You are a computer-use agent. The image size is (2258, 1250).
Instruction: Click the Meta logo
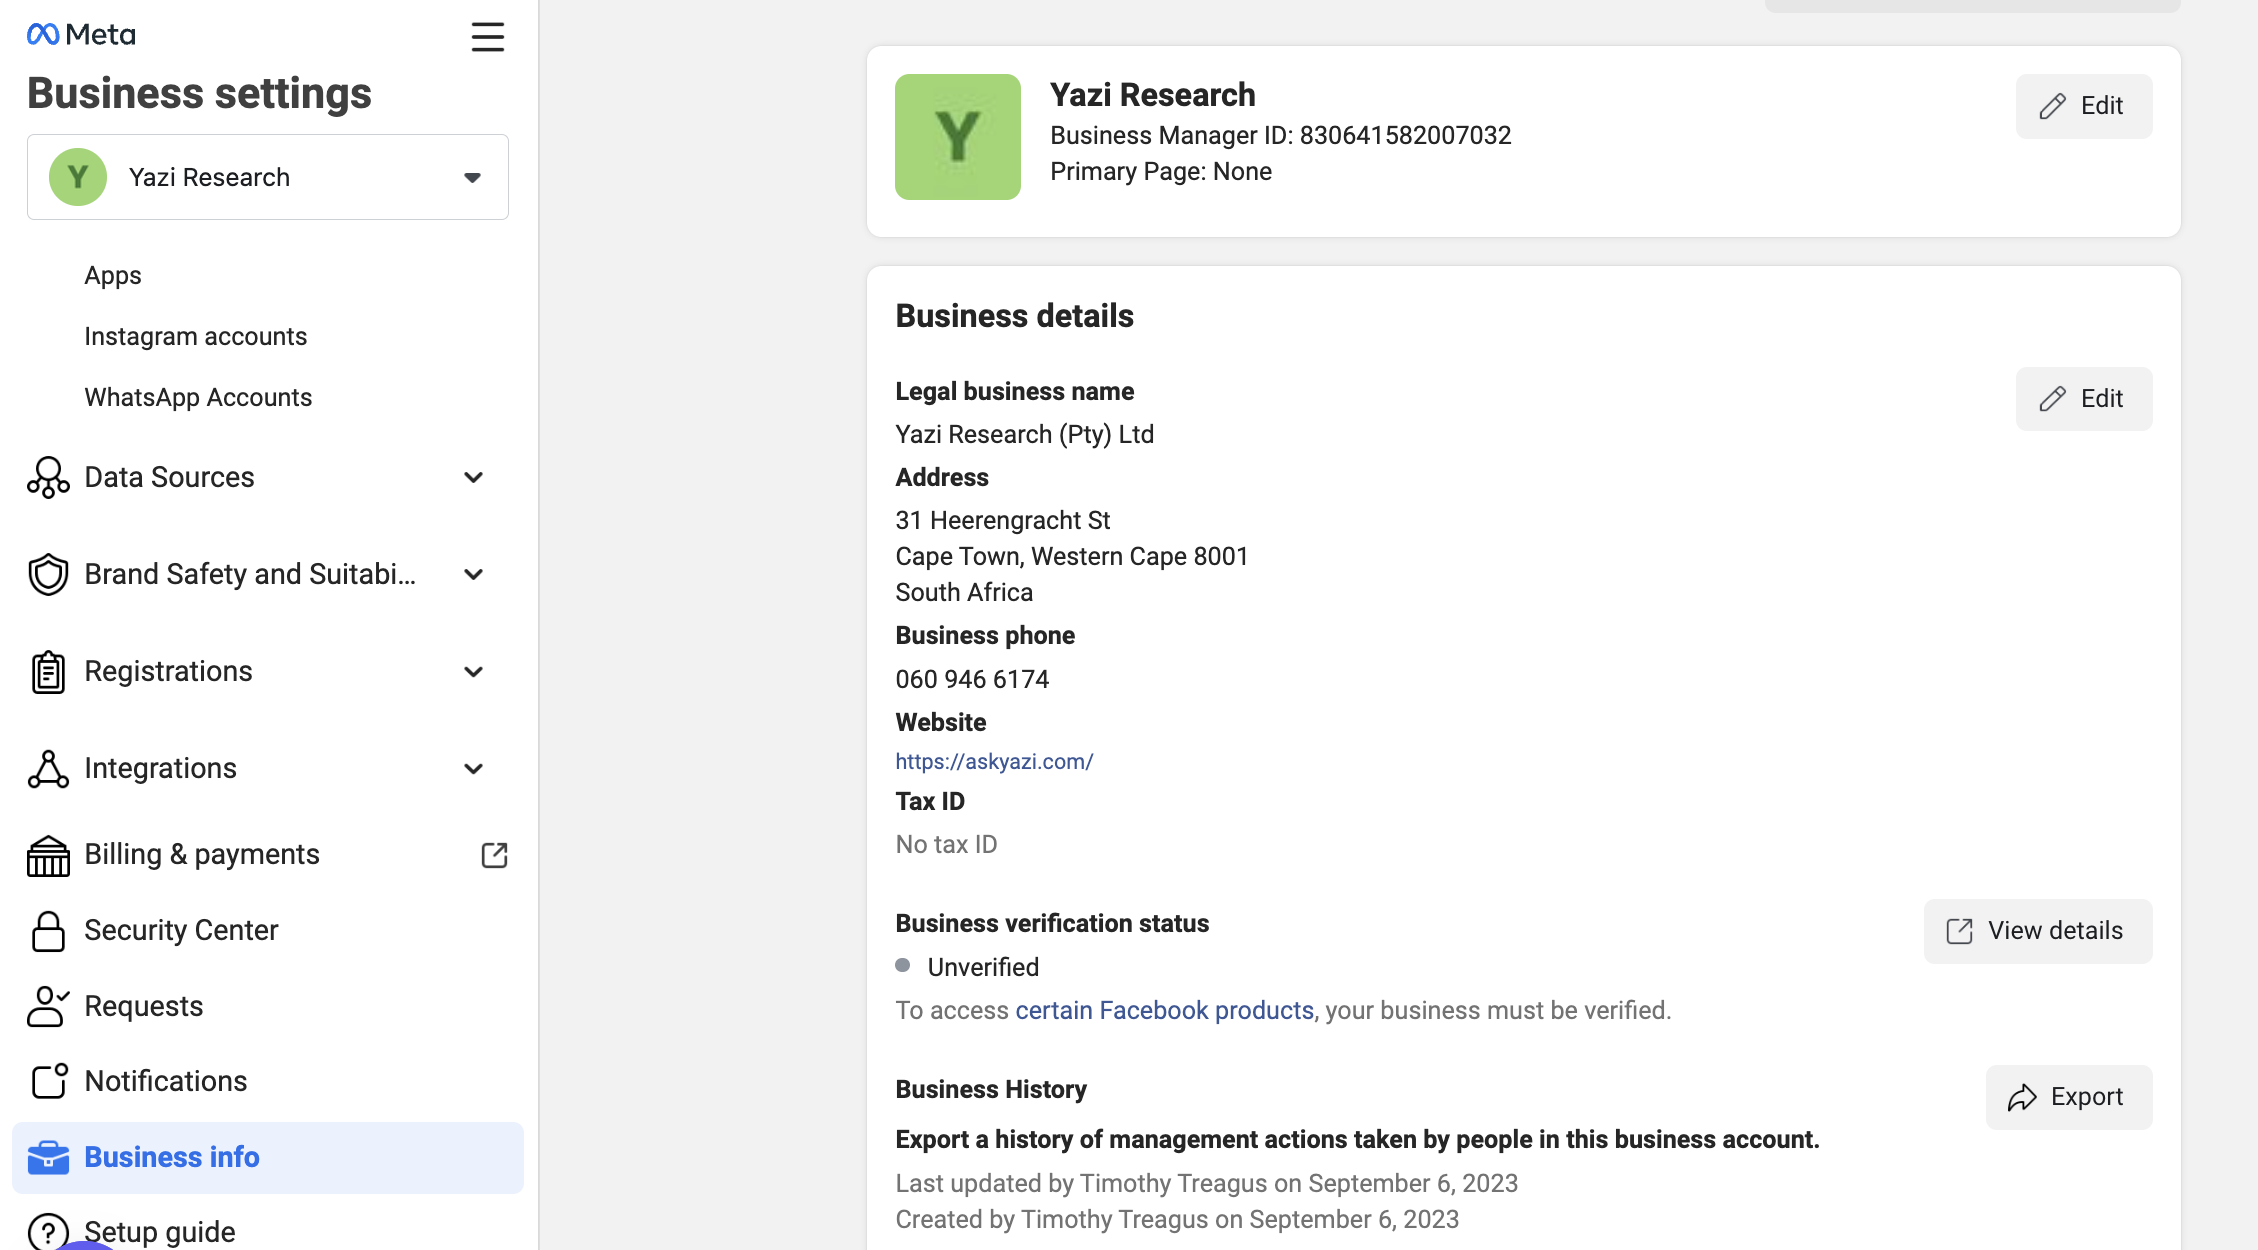[x=81, y=35]
